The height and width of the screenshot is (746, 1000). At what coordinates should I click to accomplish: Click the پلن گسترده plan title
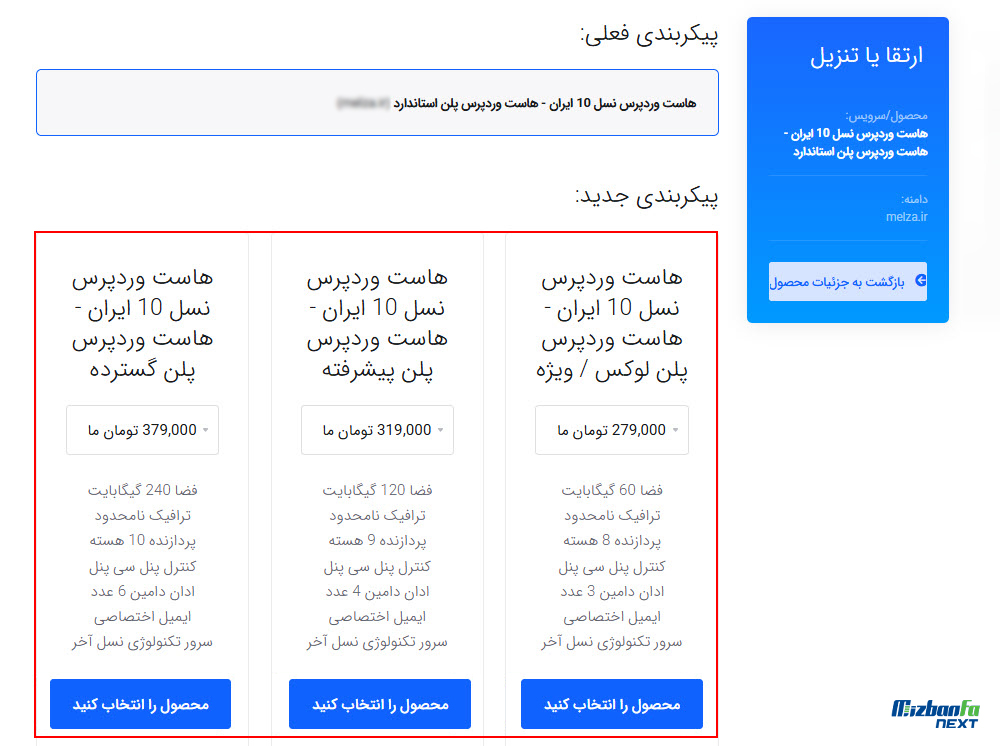coord(142,324)
